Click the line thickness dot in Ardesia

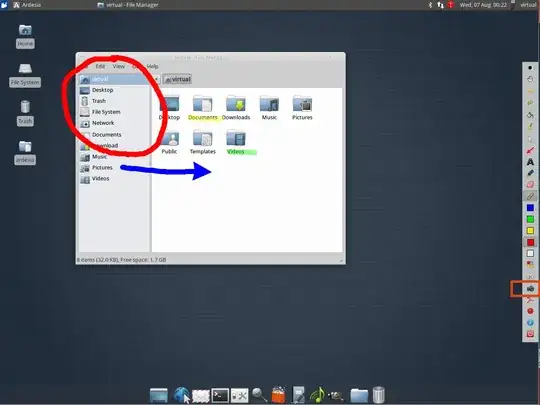tap(530, 68)
